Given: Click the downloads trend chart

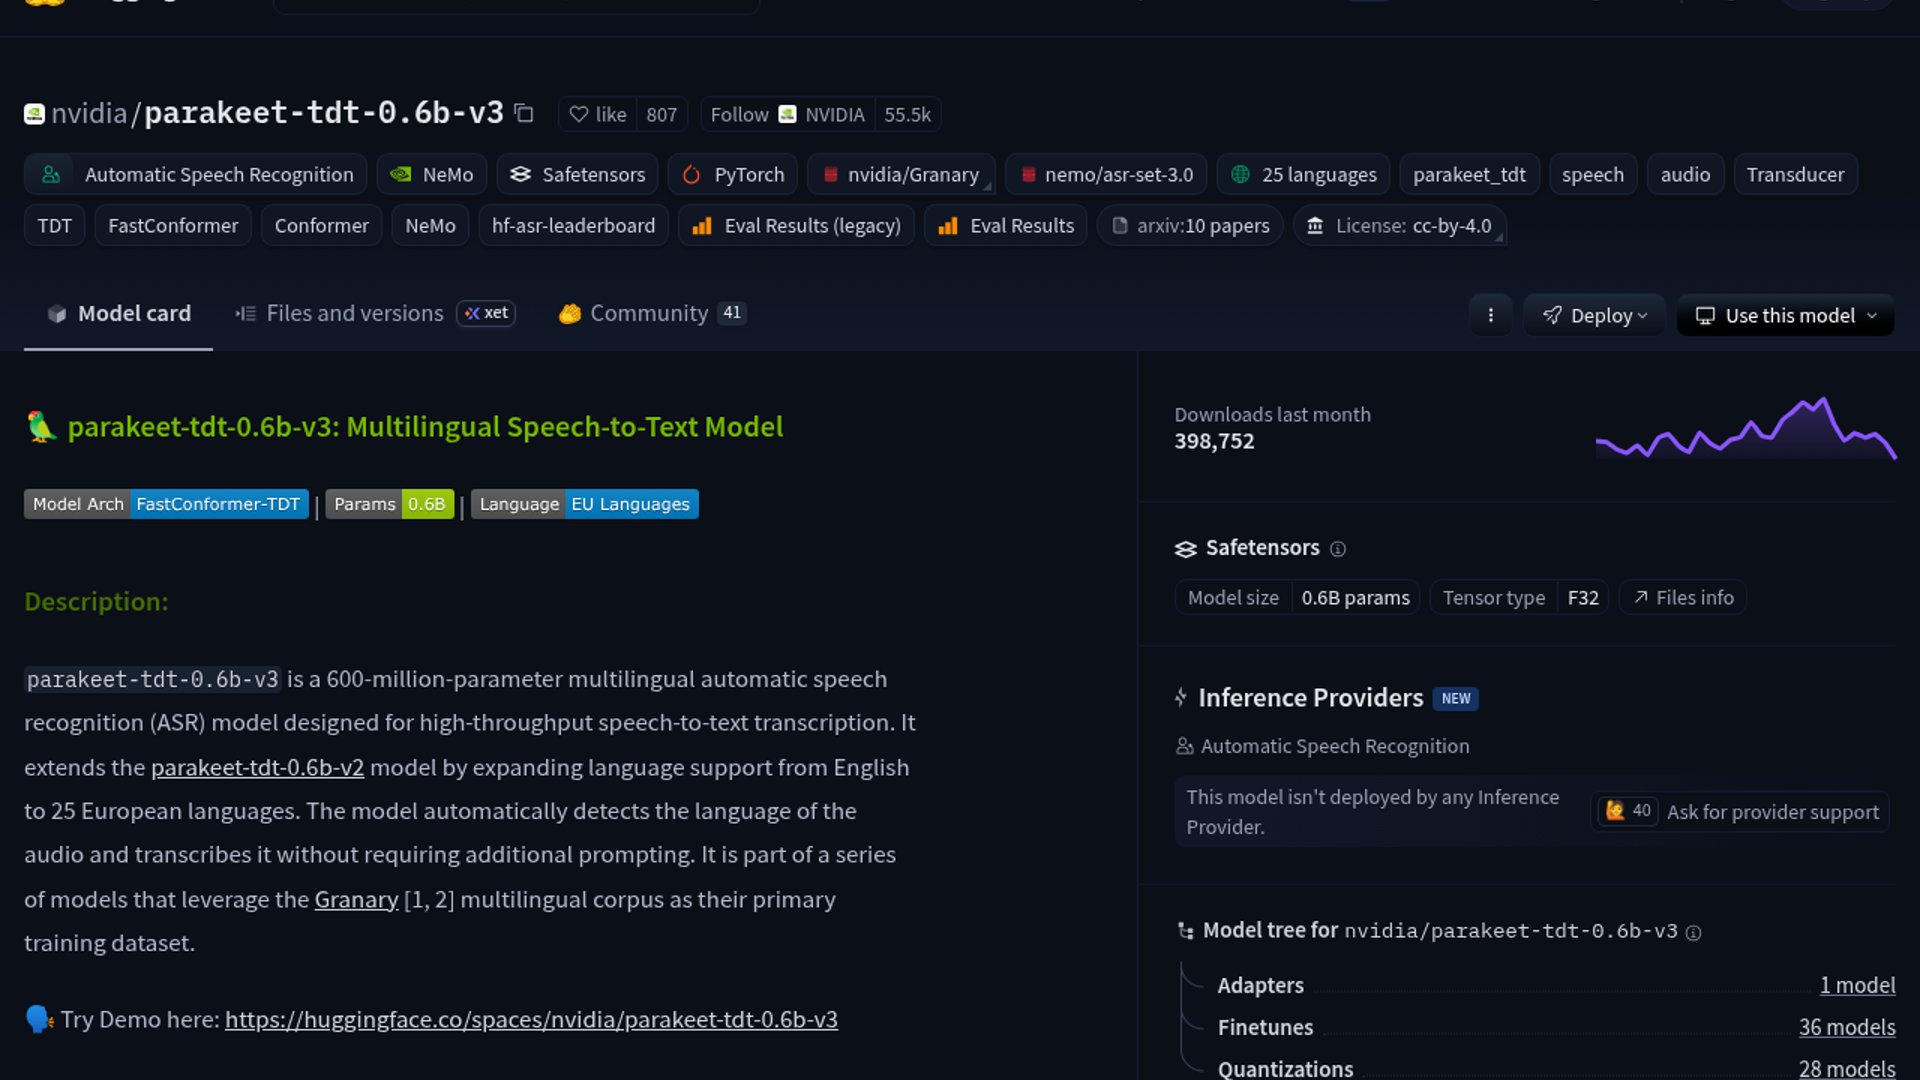Looking at the screenshot, I should [x=1745, y=430].
